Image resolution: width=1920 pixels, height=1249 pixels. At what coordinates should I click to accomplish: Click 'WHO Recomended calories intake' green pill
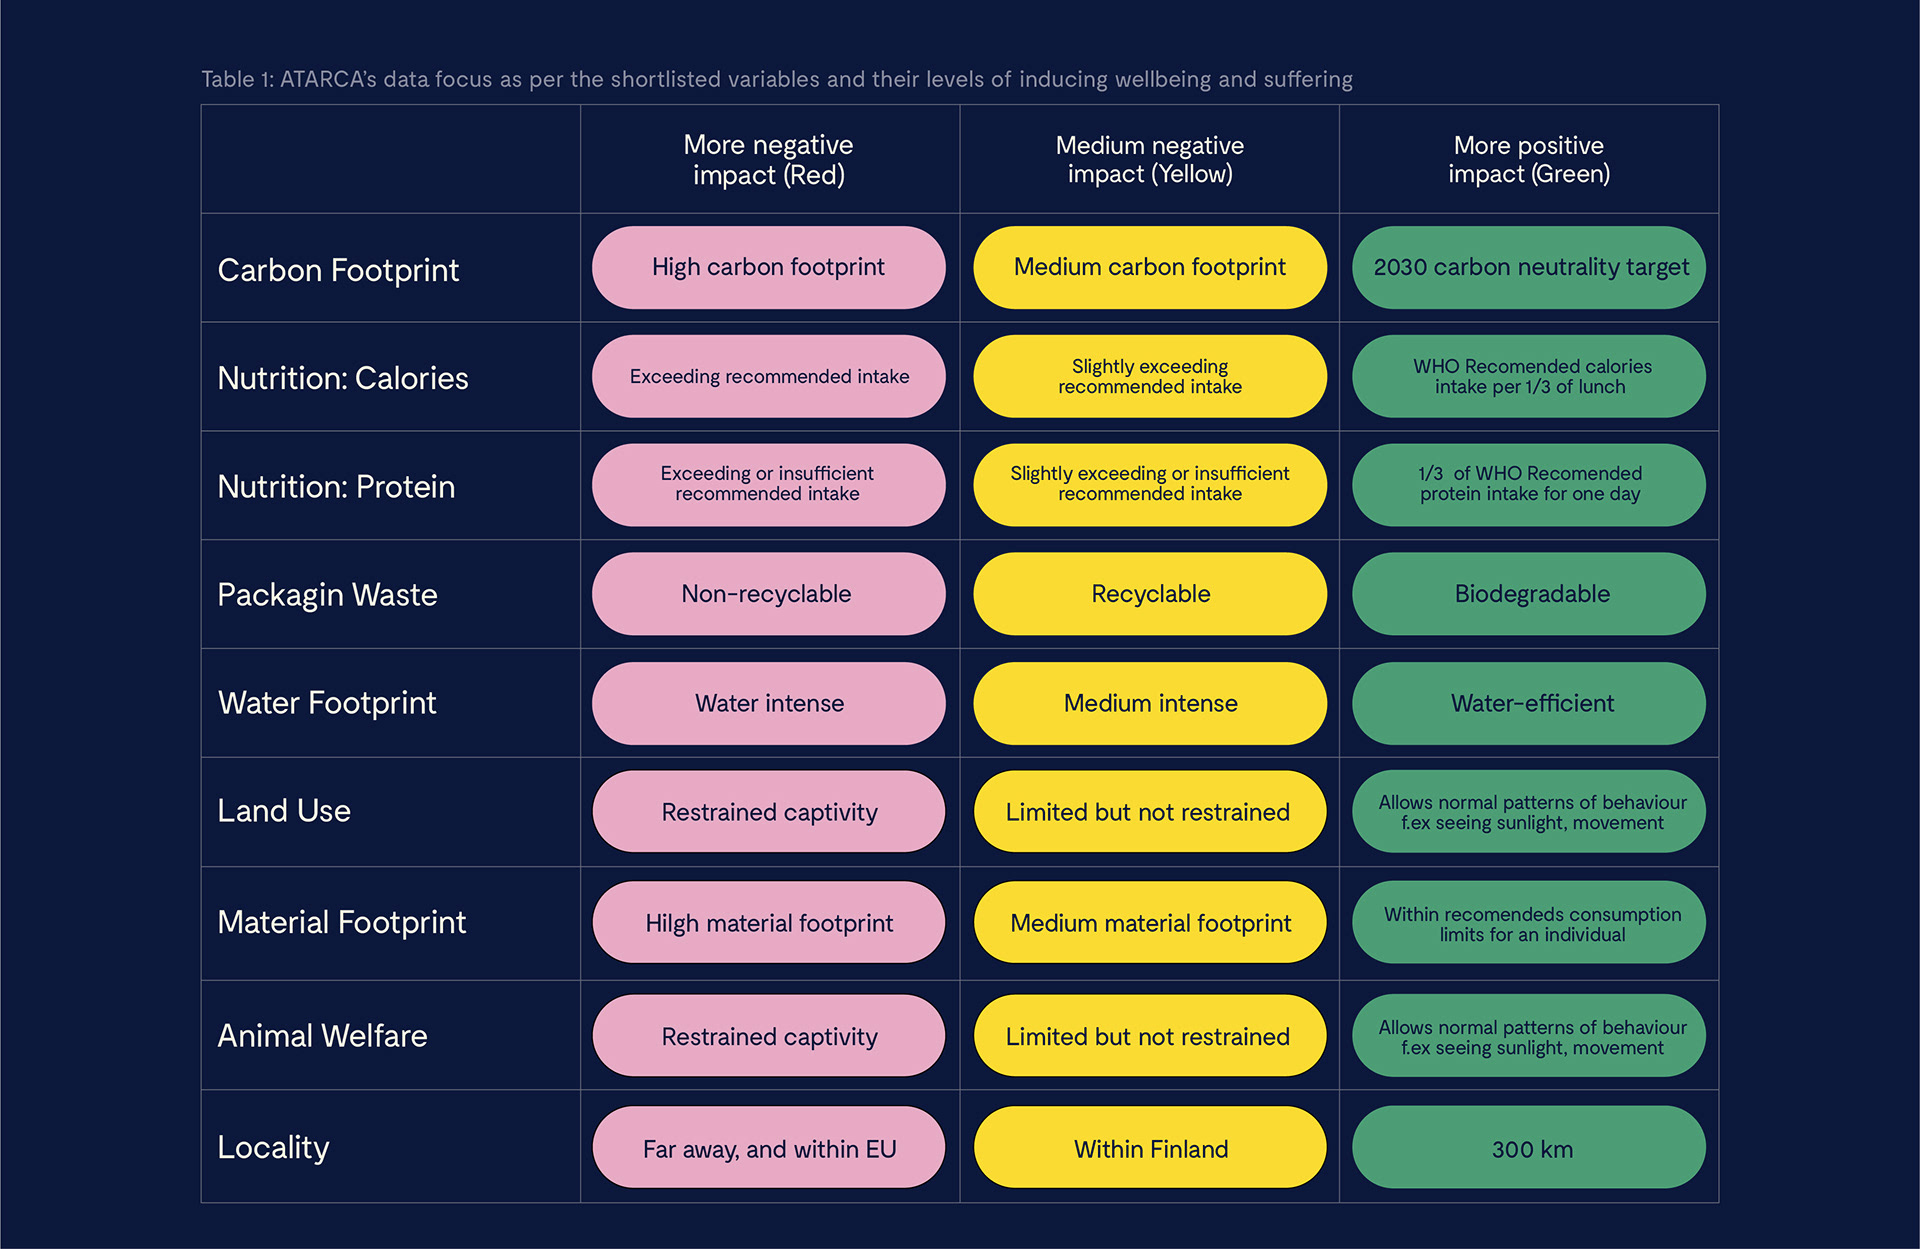tap(1529, 376)
